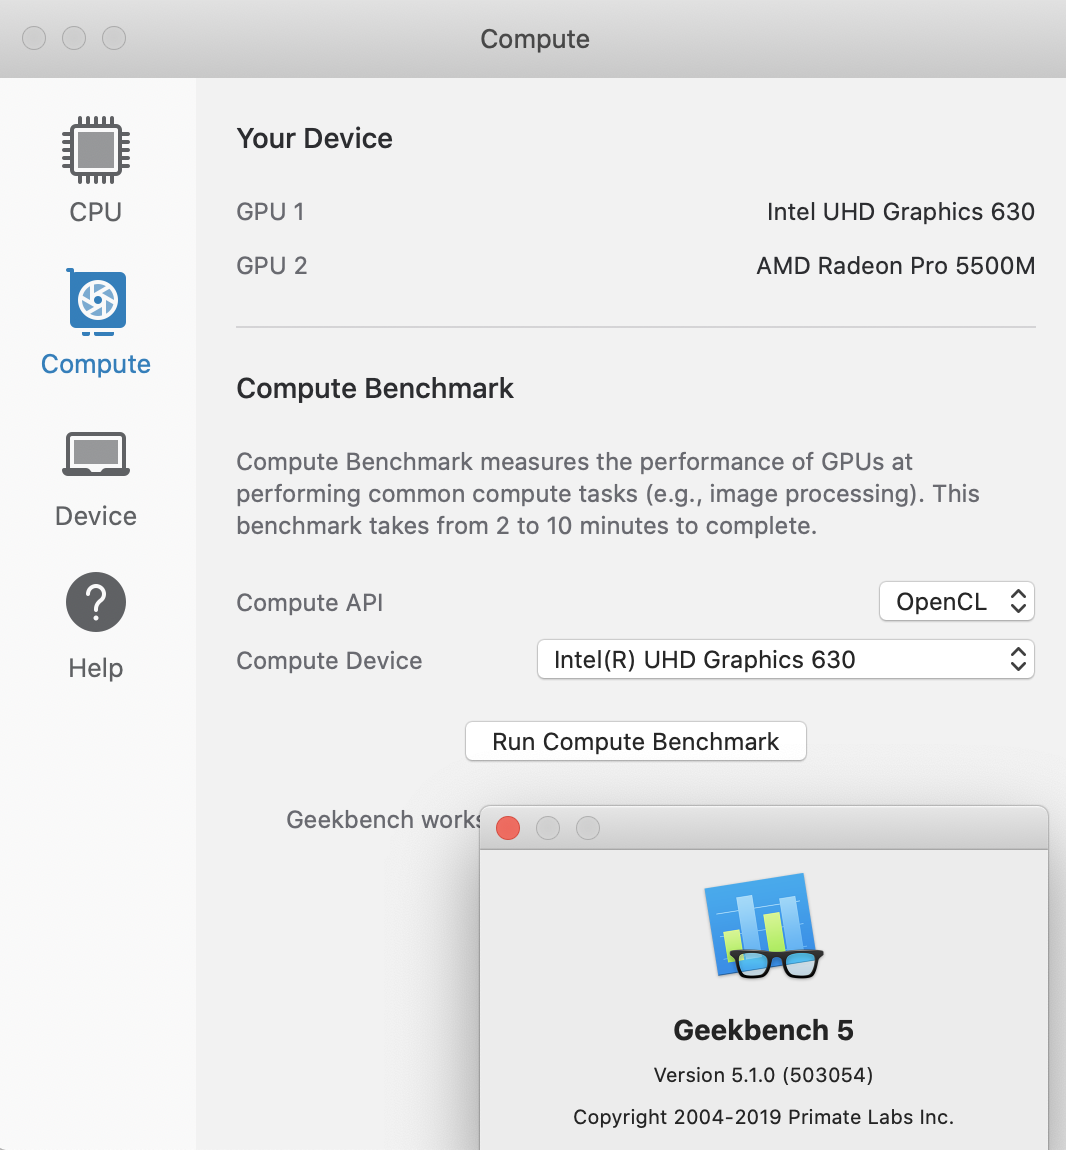Image resolution: width=1066 pixels, height=1150 pixels.
Task: Click zoom button of Compute window
Action: pos(114,38)
